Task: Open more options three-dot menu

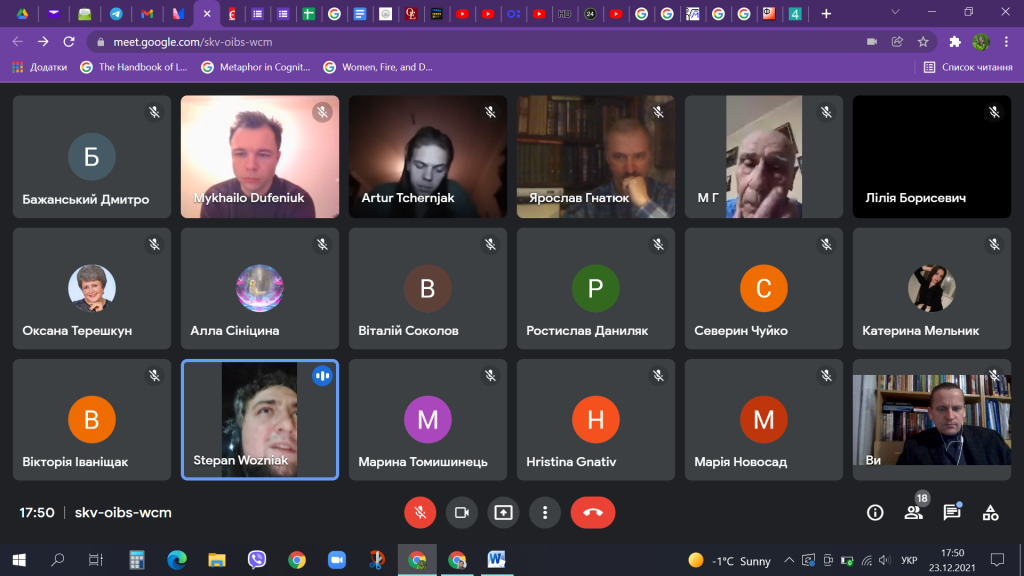Action: point(545,513)
